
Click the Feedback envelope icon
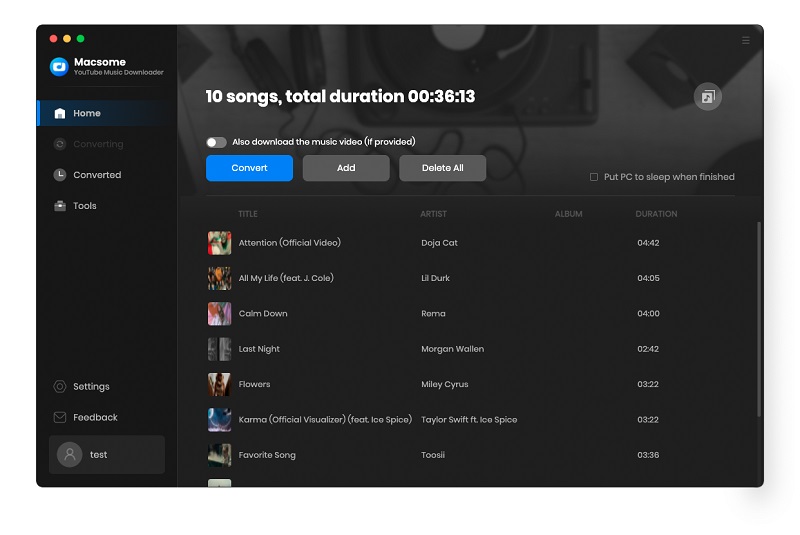point(60,418)
